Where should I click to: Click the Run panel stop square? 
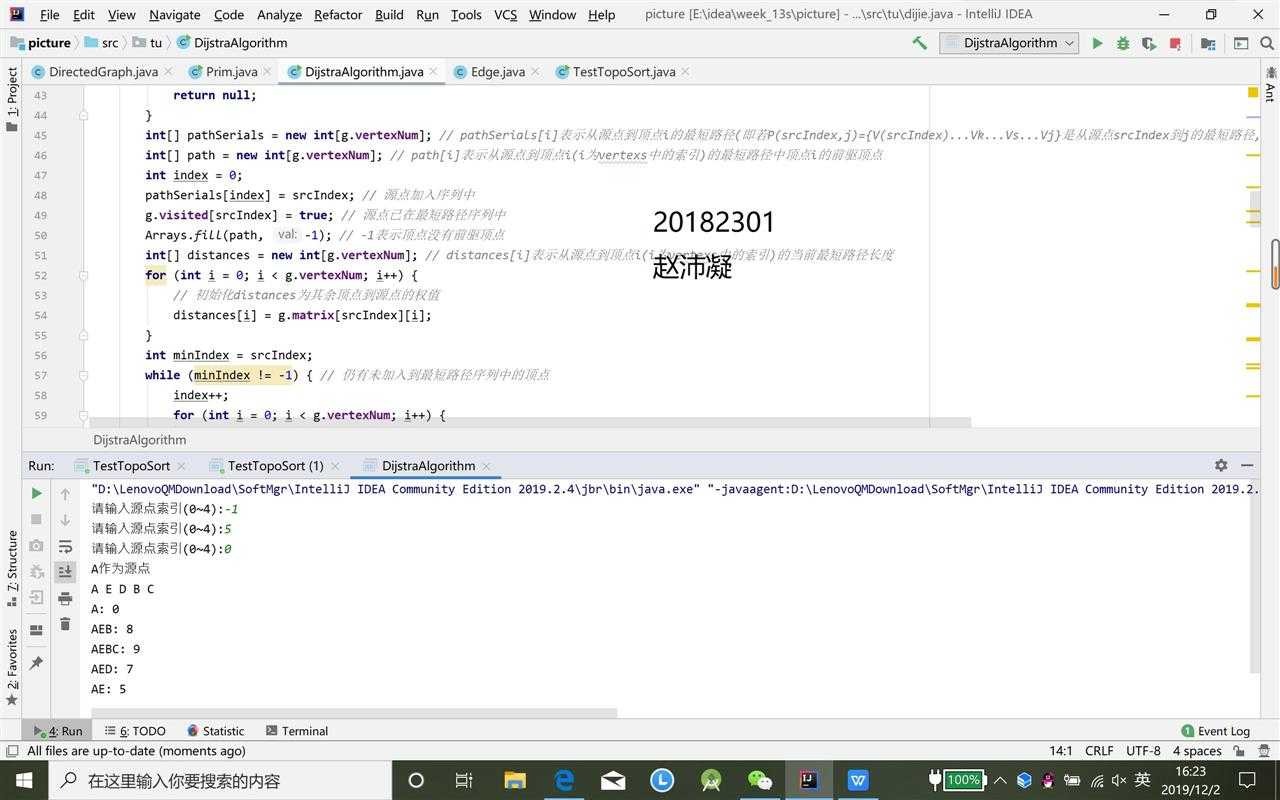tap(36, 519)
